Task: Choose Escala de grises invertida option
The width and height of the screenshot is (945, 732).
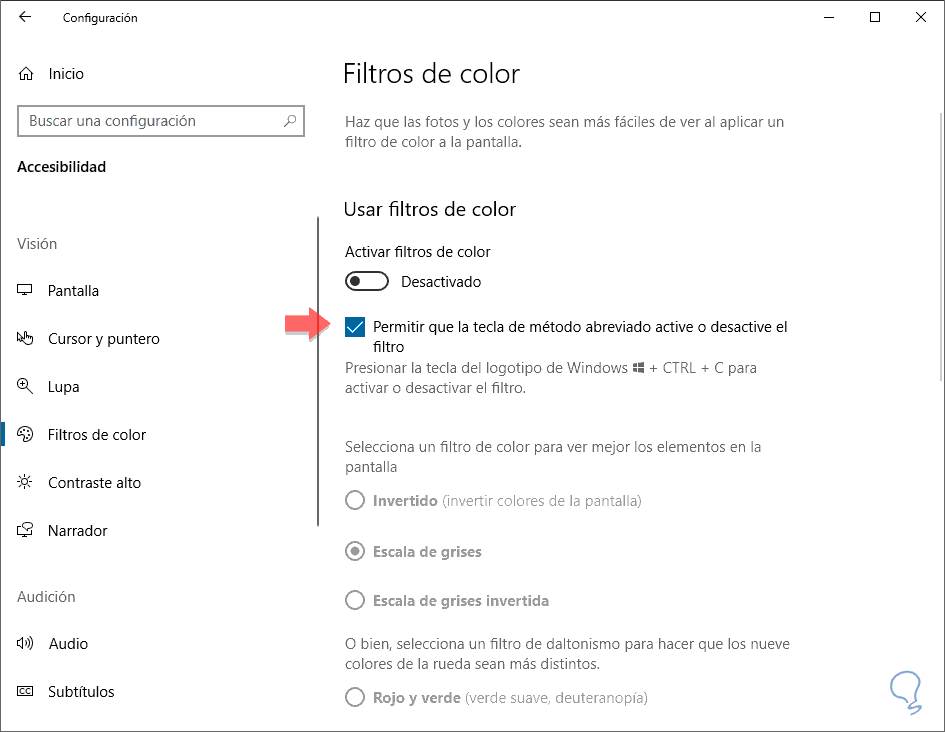Action: pyautogui.click(x=355, y=601)
